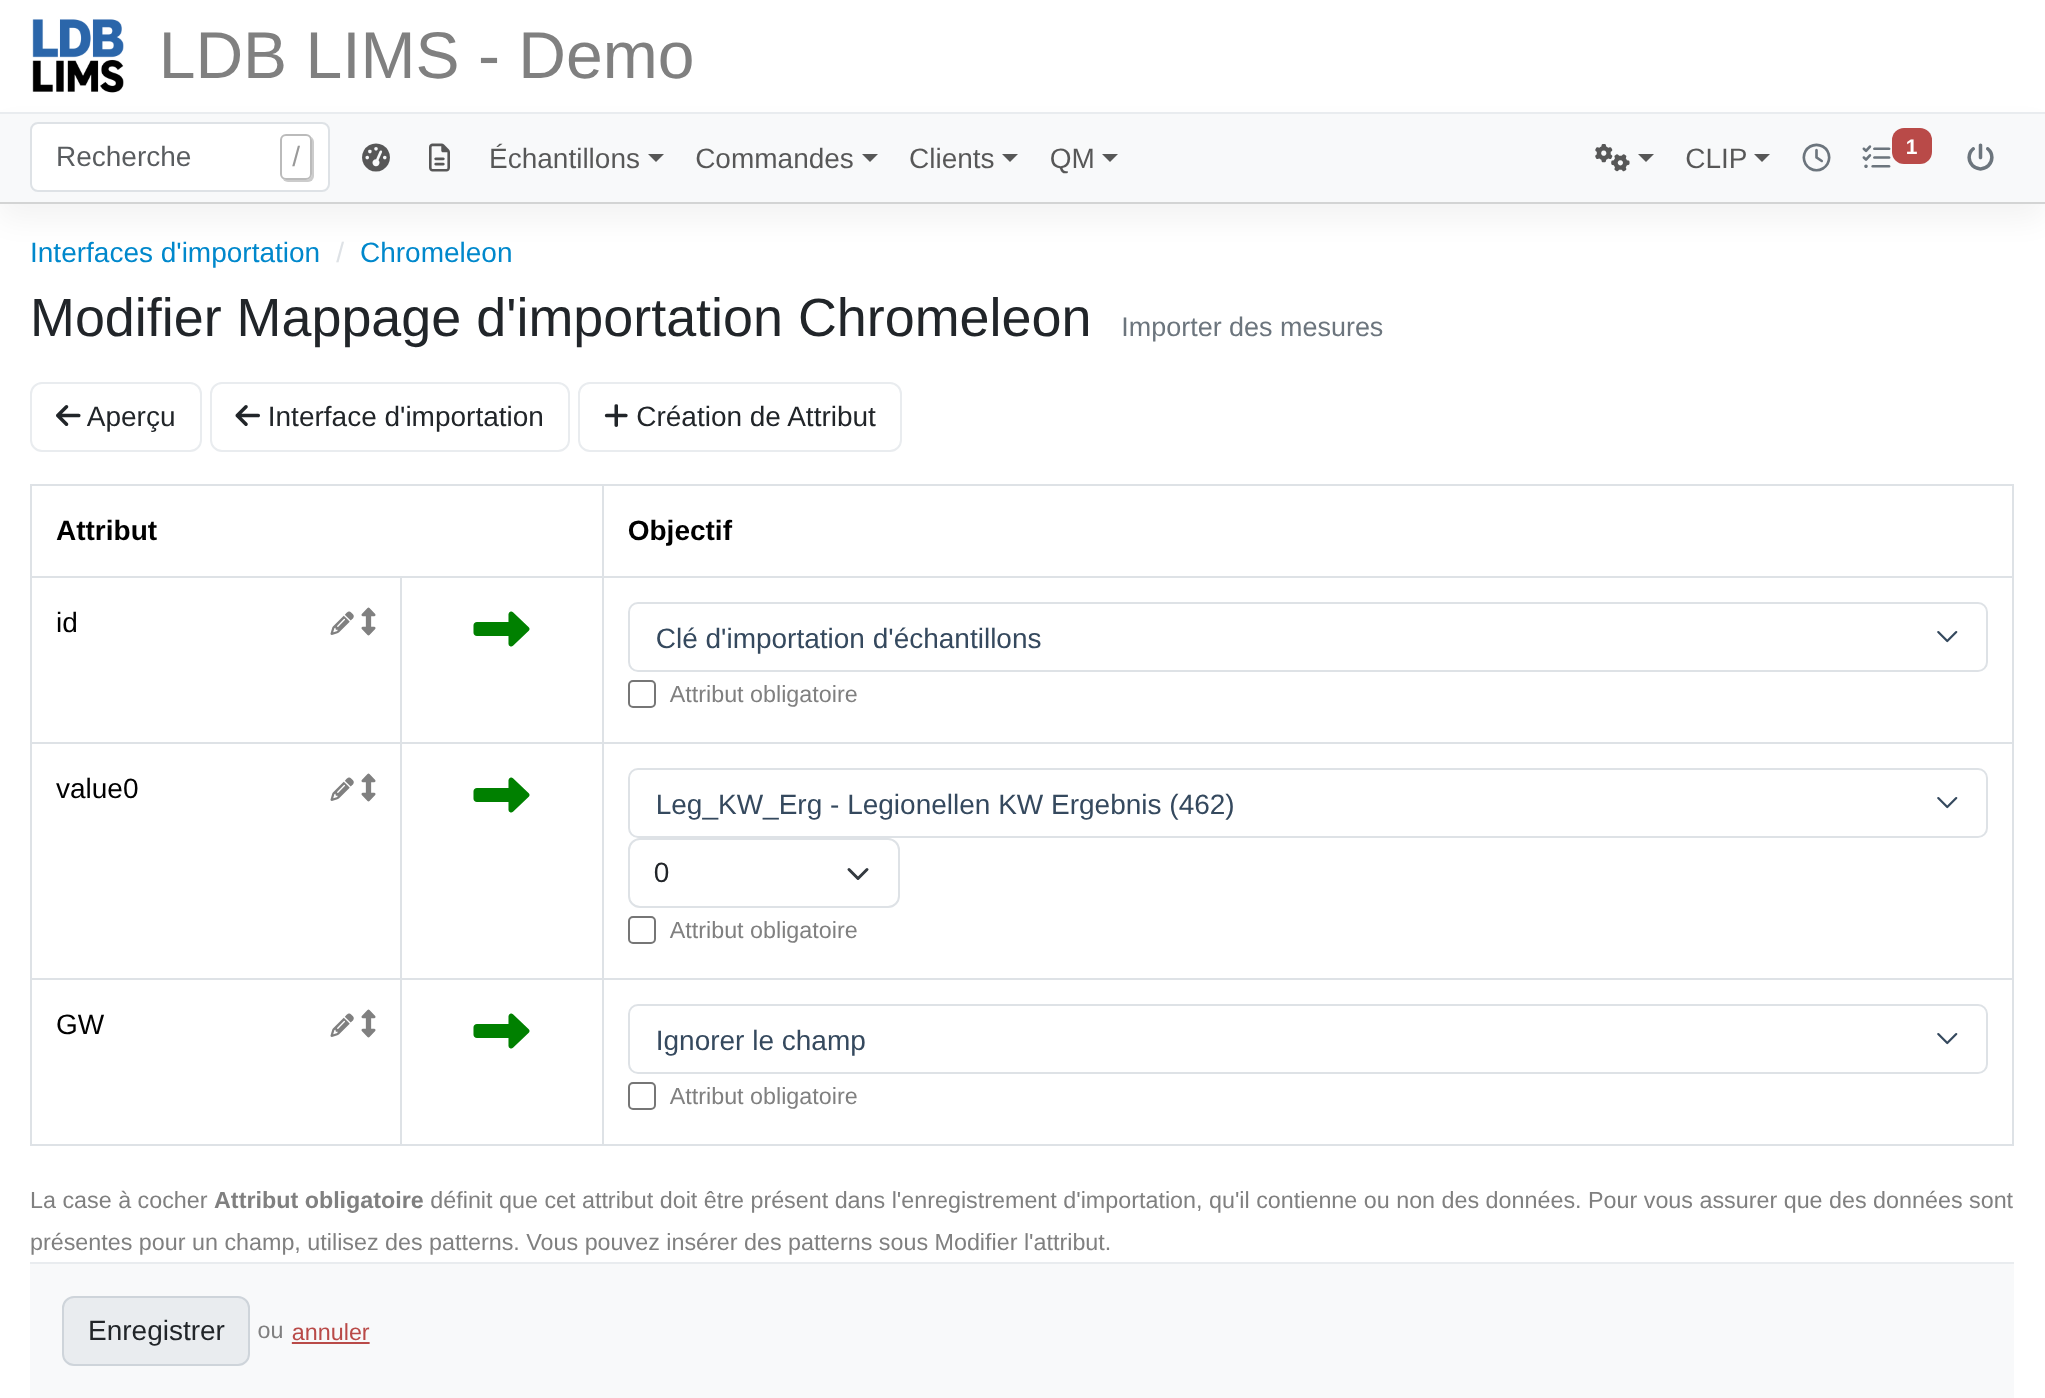
Task: Open the QM menu
Action: coord(1083,158)
